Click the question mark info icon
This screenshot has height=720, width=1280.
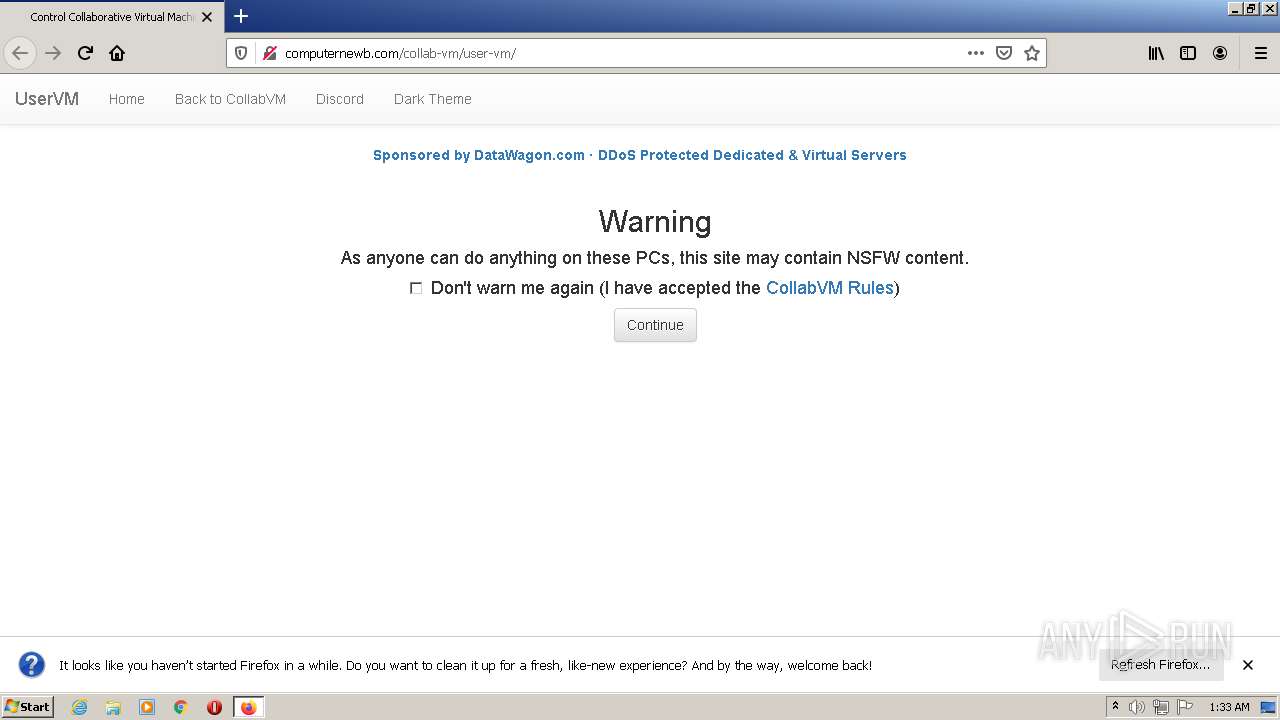click(32, 665)
